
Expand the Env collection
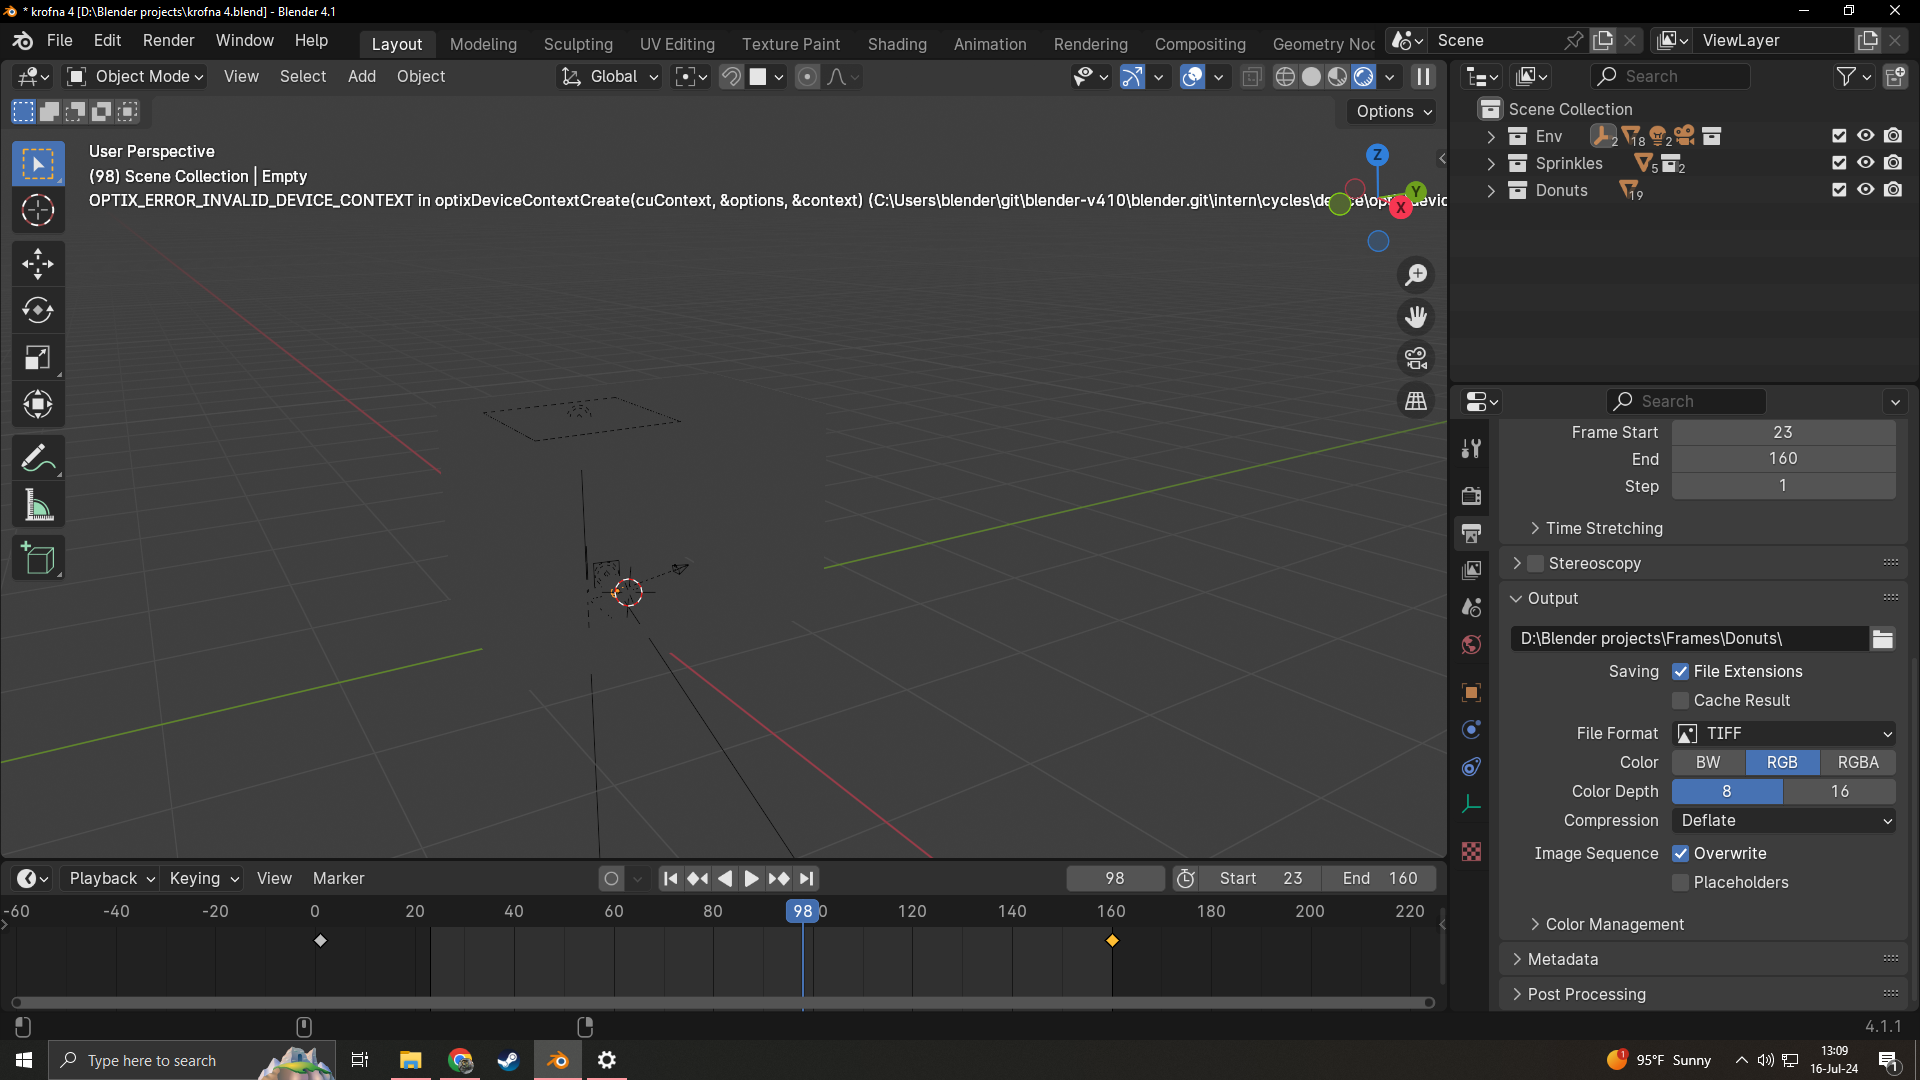click(x=1491, y=137)
